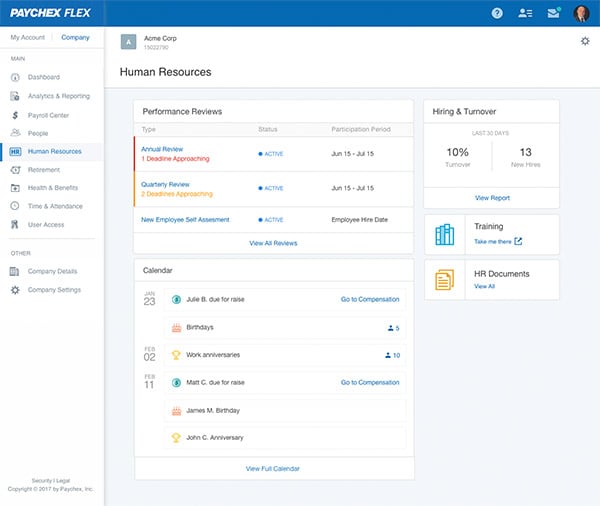Open New Employee Self Assessment link
The image size is (600, 506).
coord(185,219)
